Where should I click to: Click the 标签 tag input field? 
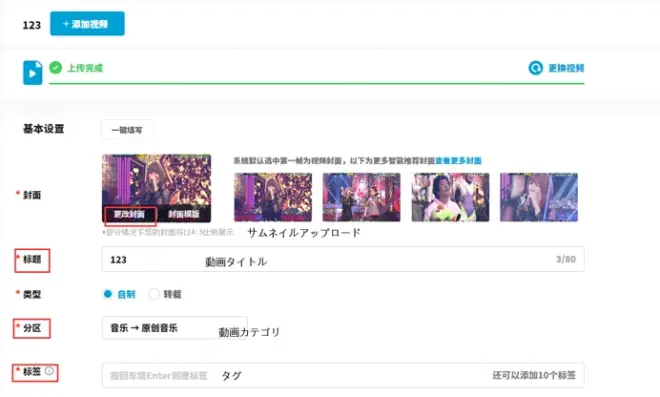[x=343, y=375]
